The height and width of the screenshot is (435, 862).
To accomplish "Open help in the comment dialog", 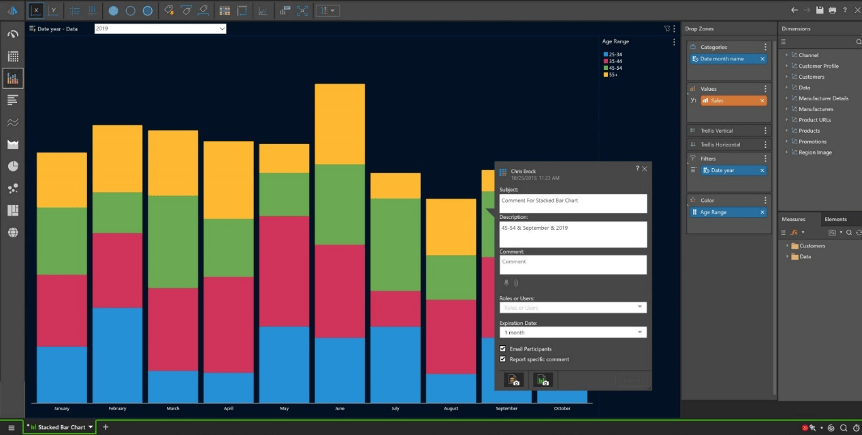I will [637, 168].
